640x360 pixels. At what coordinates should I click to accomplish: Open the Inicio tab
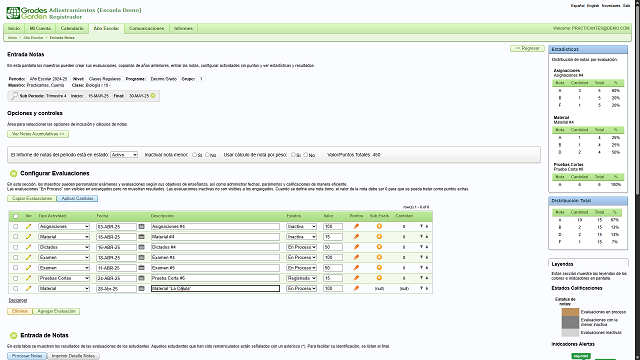pyautogui.click(x=14, y=28)
